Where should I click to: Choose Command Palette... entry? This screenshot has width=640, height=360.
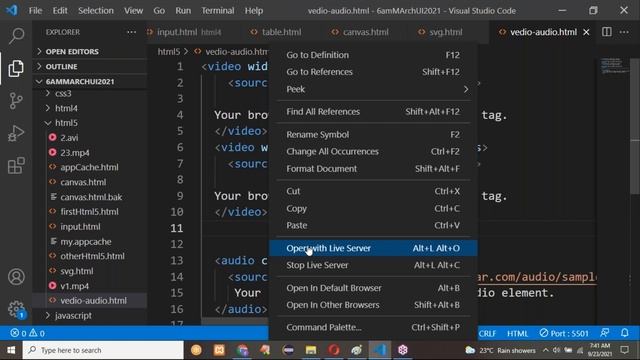coord(373,327)
